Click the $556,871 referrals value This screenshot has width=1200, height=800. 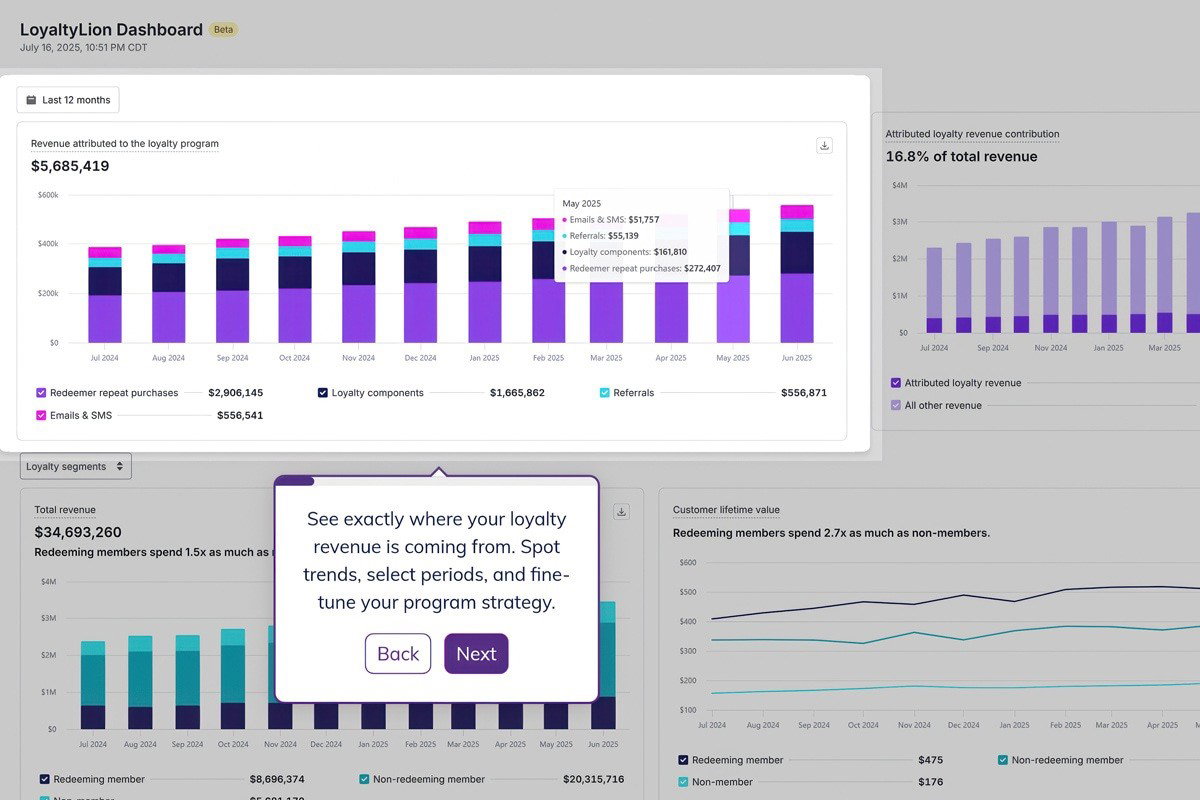(x=804, y=393)
